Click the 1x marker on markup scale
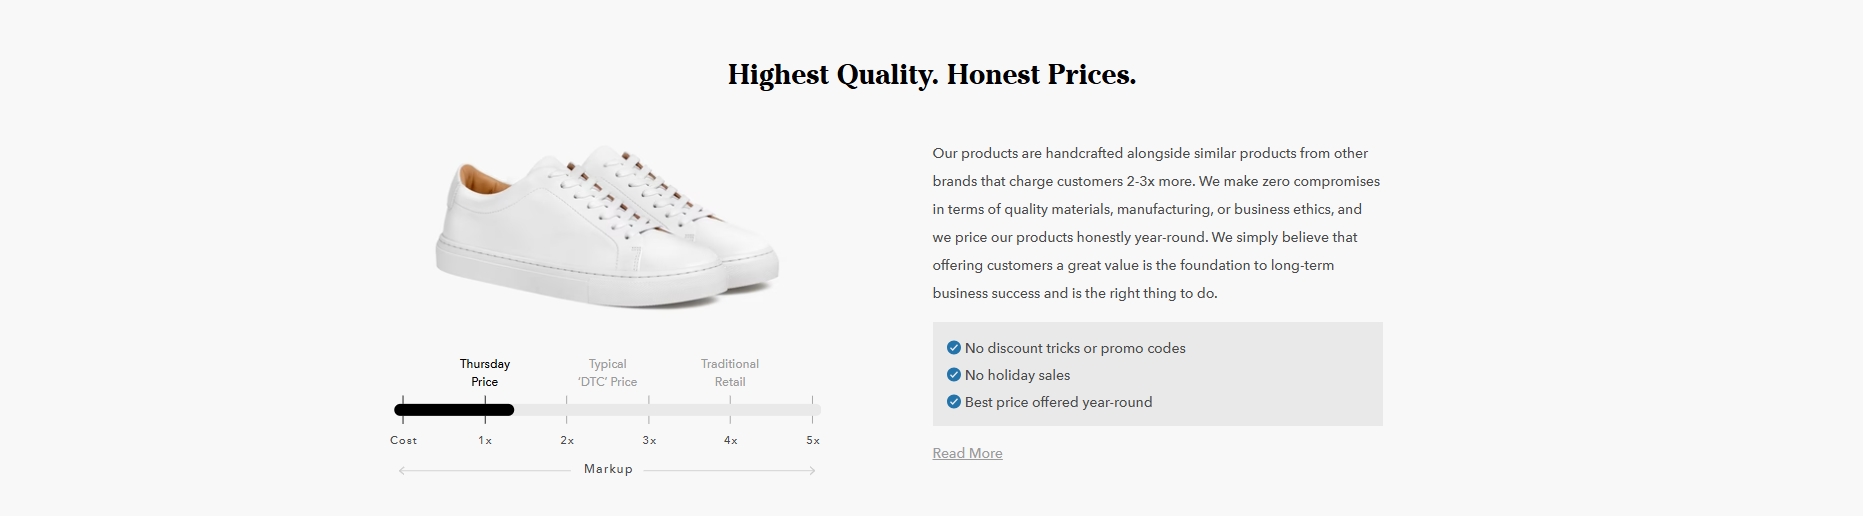This screenshot has height=516, width=1863. 485,440
